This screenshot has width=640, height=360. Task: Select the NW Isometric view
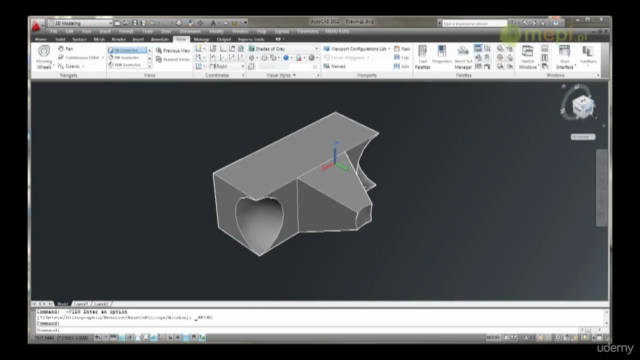(127, 65)
